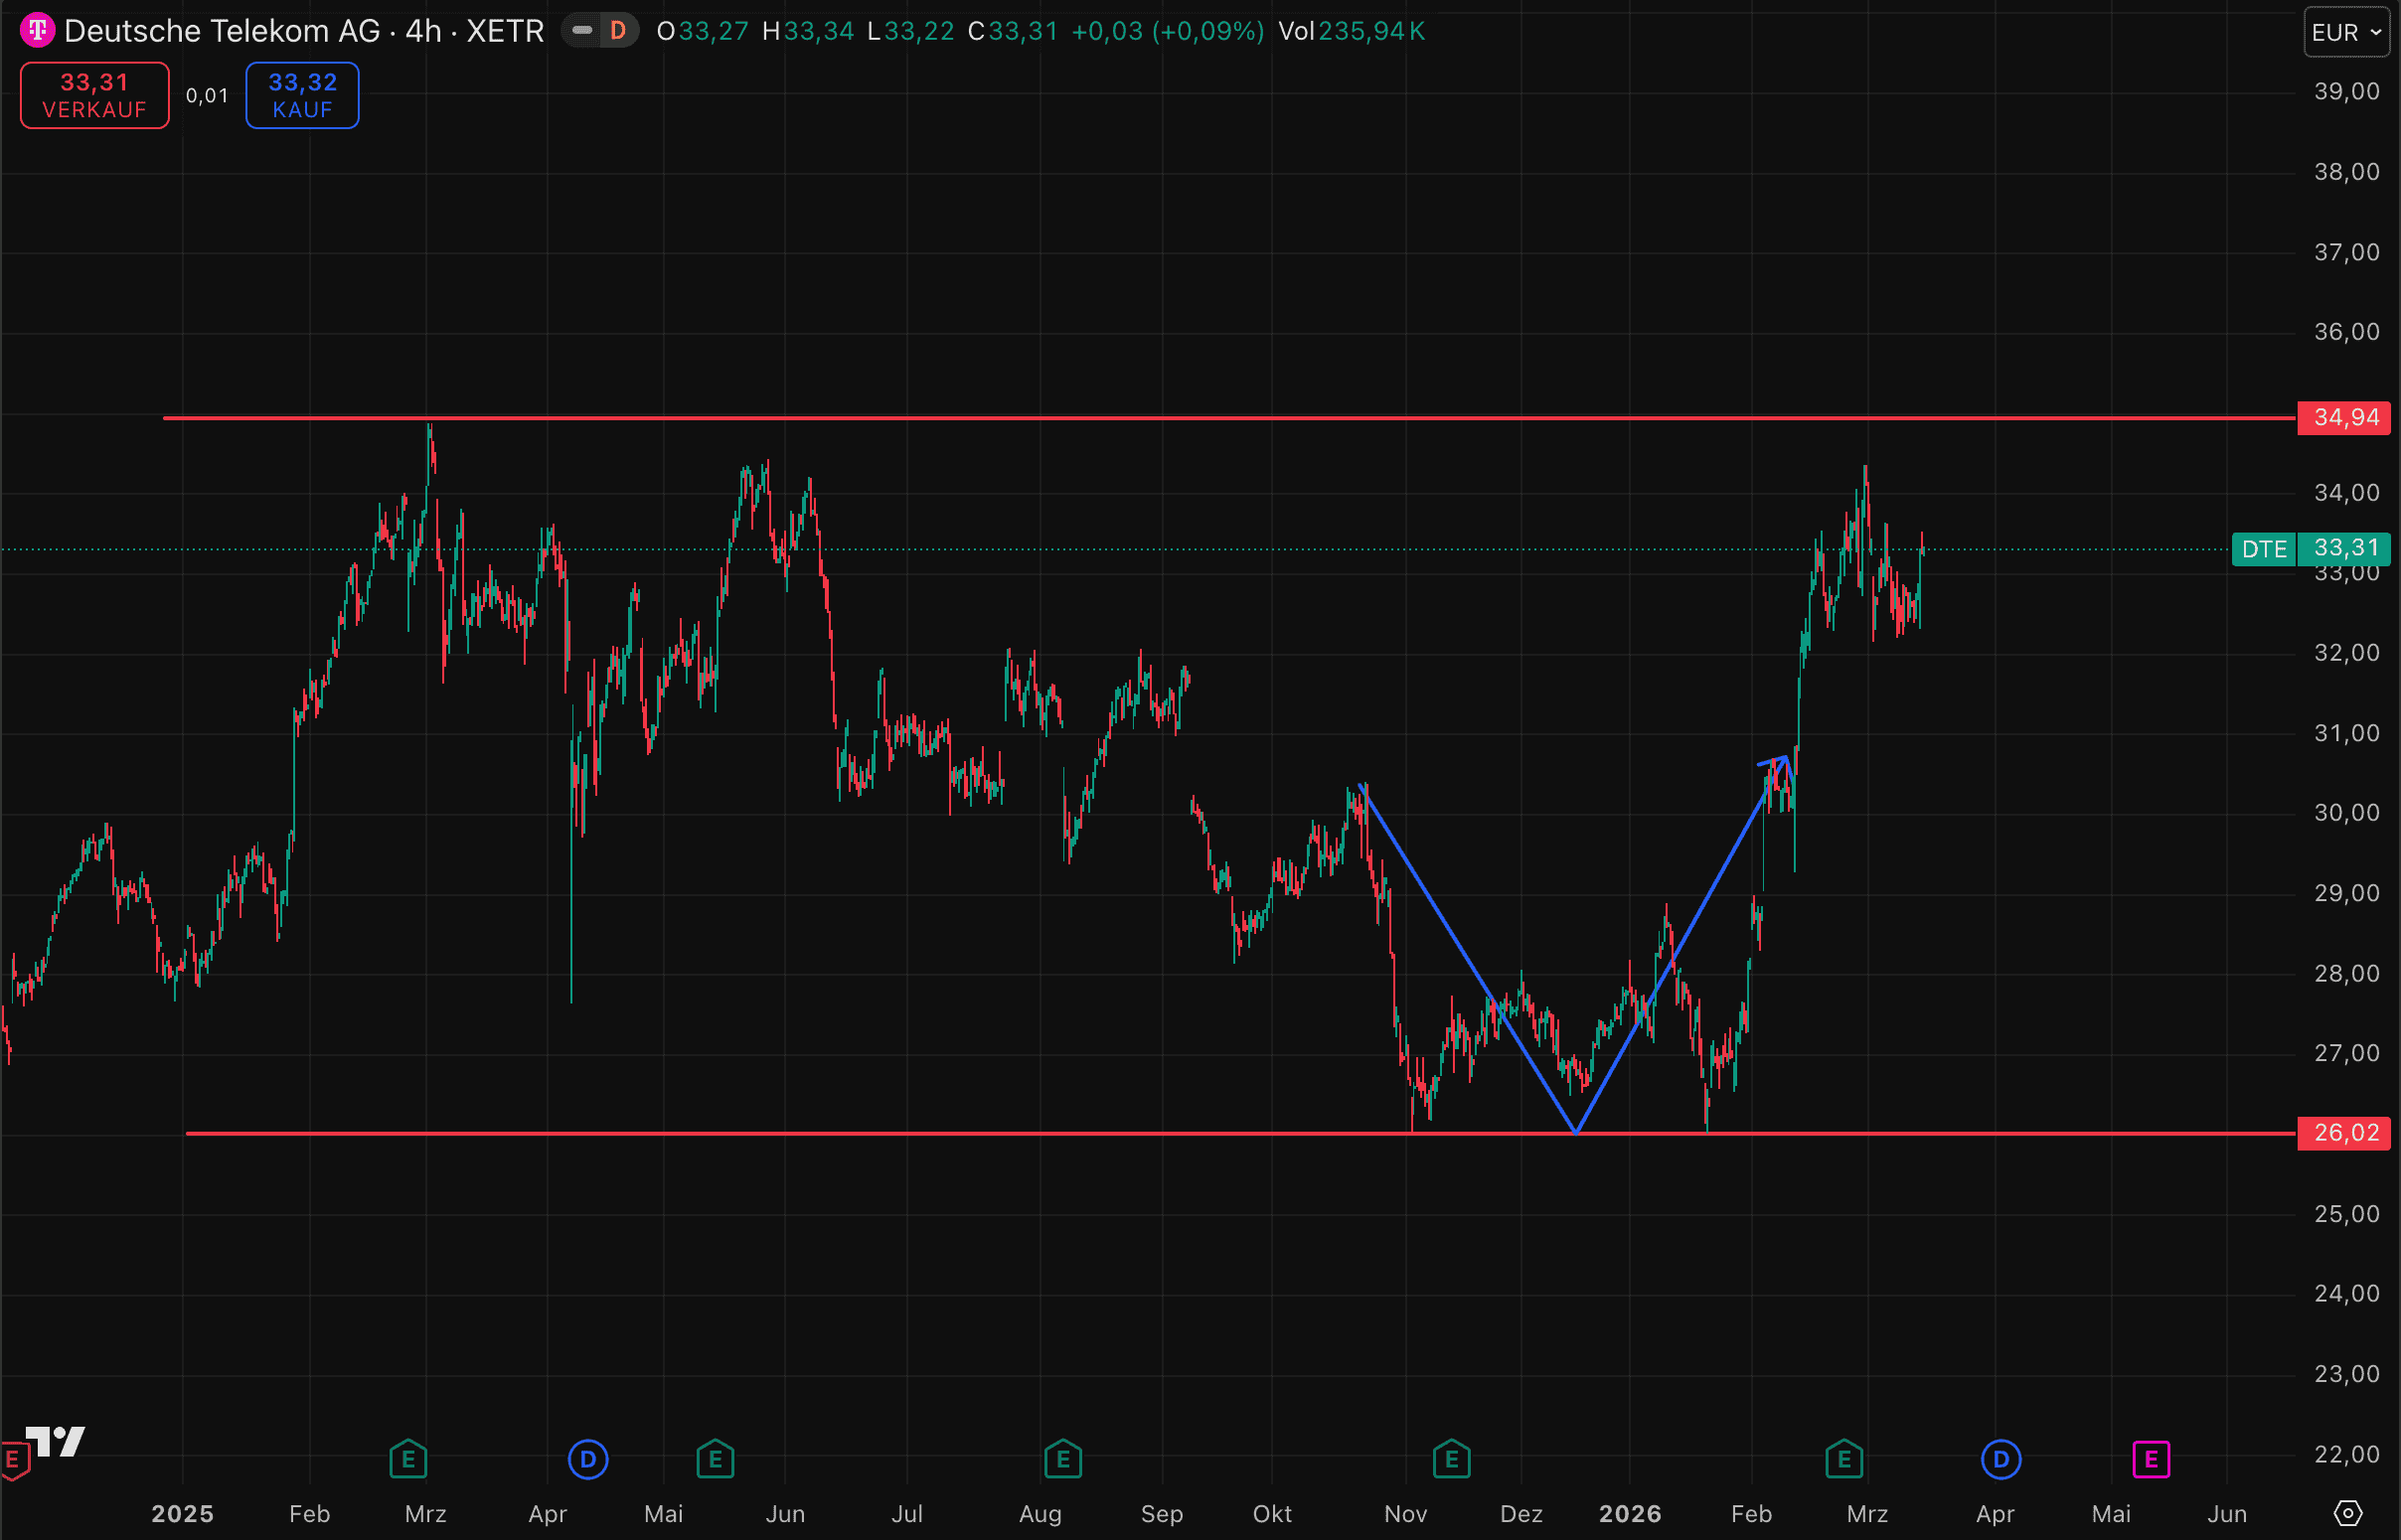The width and height of the screenshot is (2401, 1540).
Task: Click the pink upcoming earnings E marker
Action: (x=2151, y=1459)
